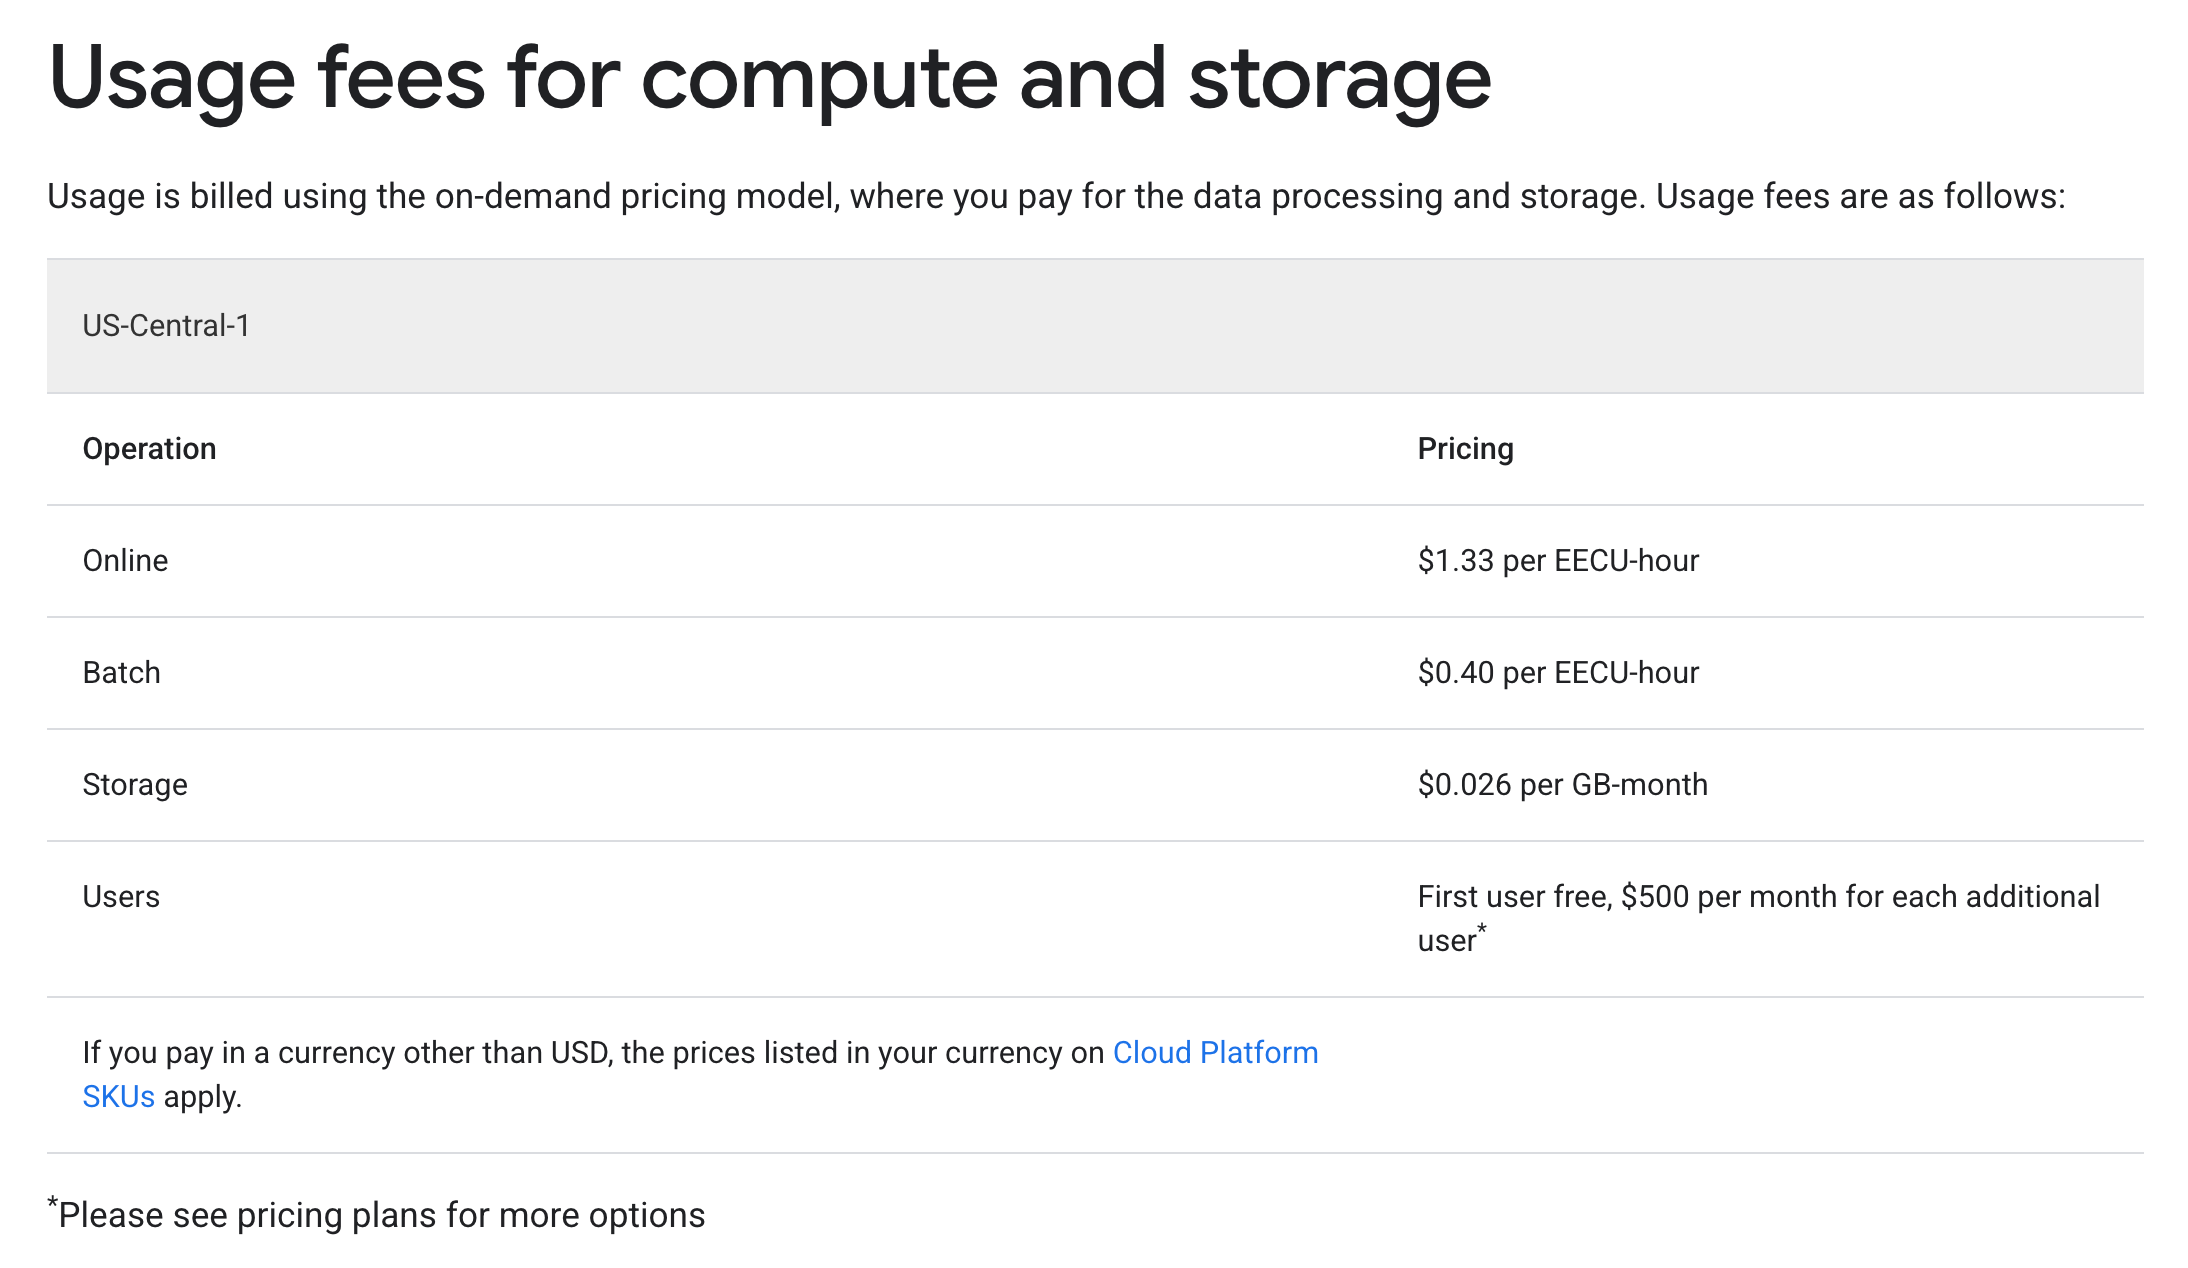Click the Pricing column header
2188x1268 pixels.
[1465, 449]
